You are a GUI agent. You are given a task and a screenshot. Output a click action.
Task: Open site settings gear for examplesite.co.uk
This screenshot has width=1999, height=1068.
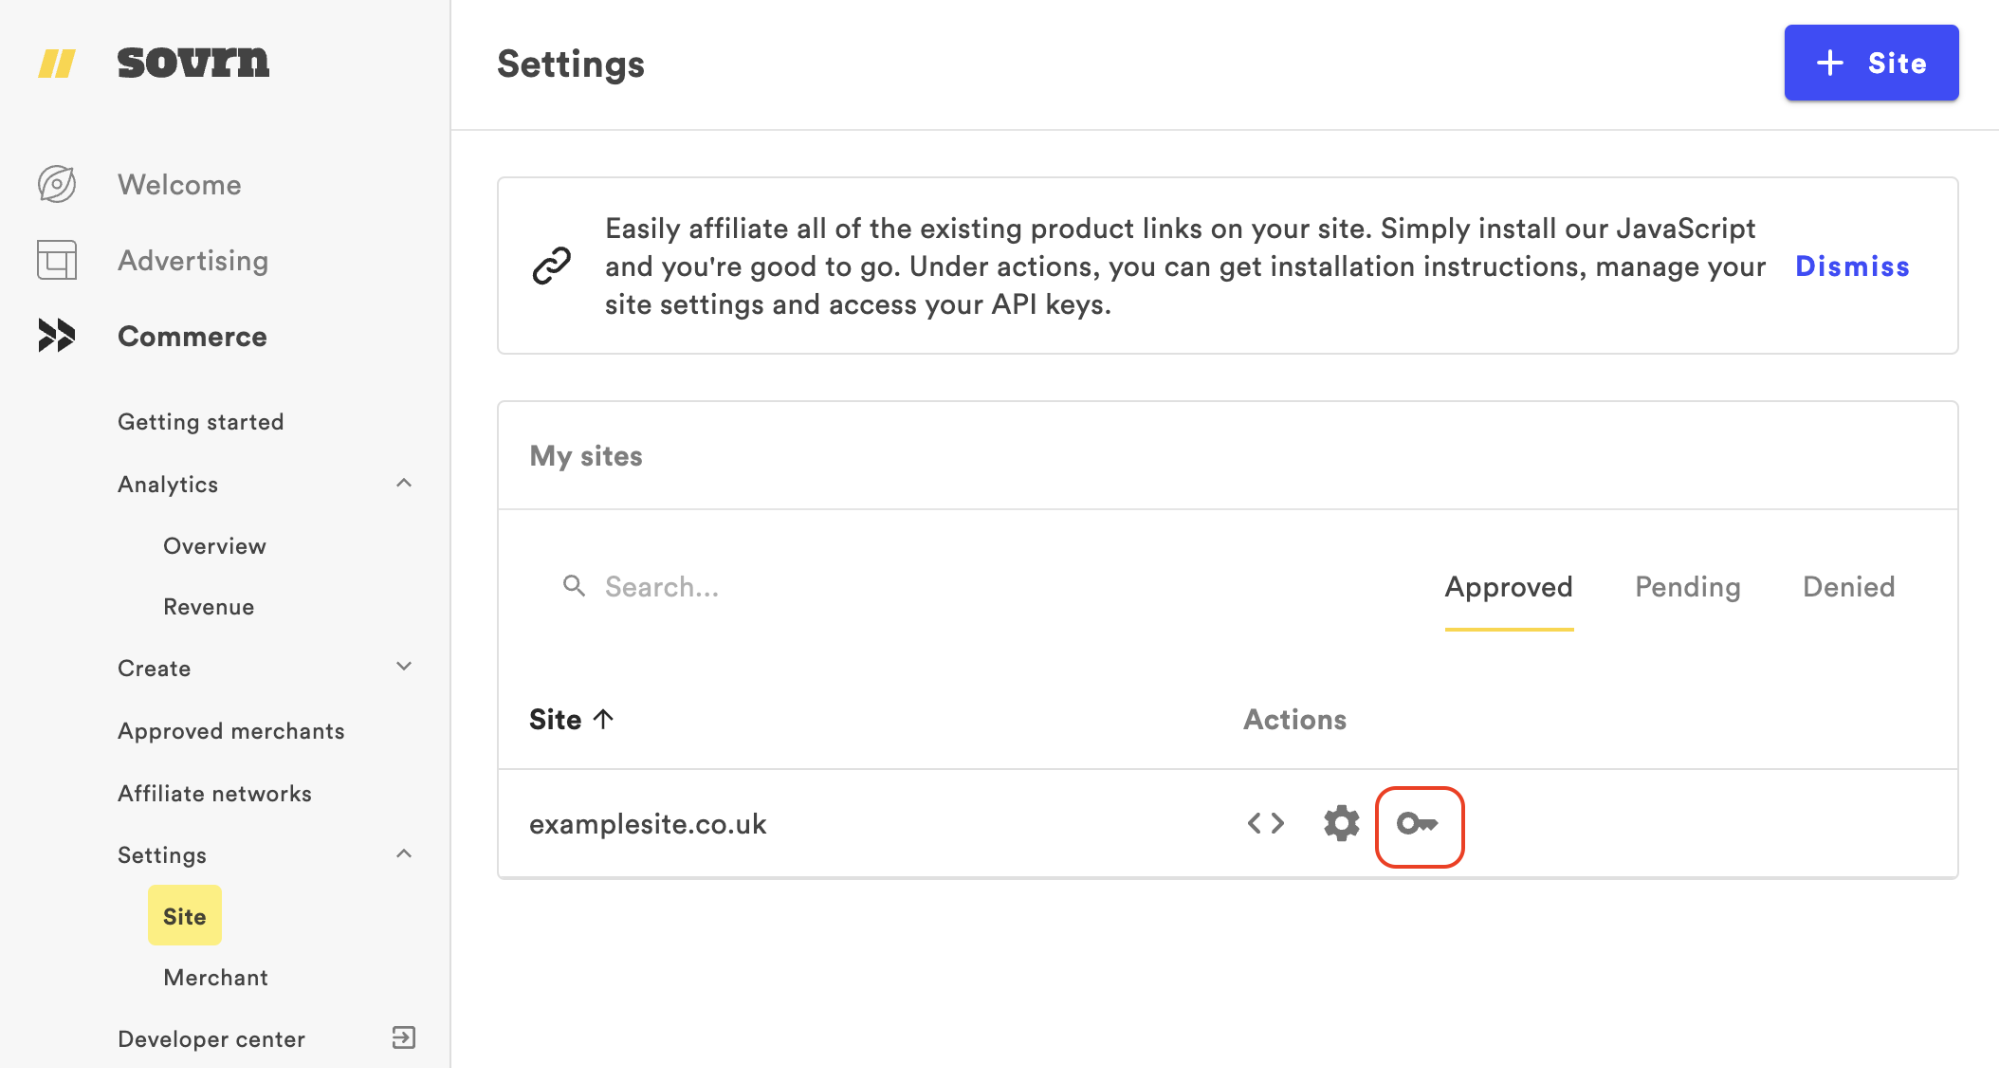tap(1341, 824)
